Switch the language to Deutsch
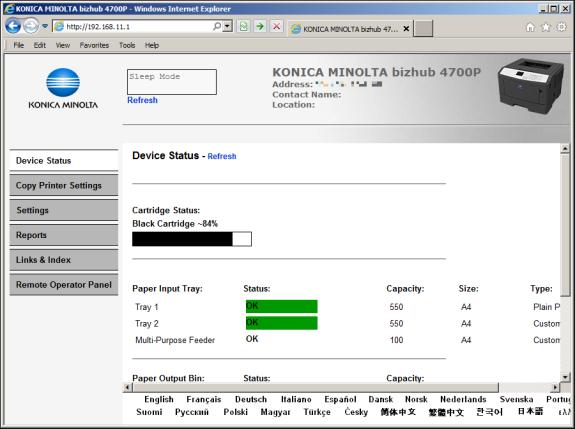Image resolution: width=575 pixels, height=429 pixels. pyautogui.click(x=251, y=399)
